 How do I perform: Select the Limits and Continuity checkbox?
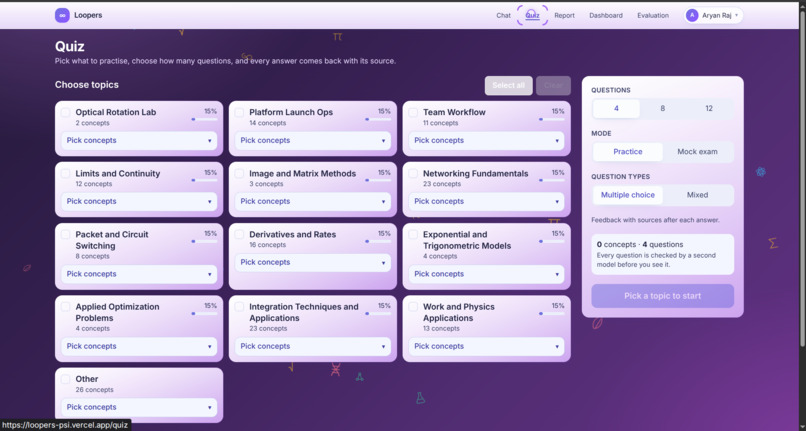point(66,173)
